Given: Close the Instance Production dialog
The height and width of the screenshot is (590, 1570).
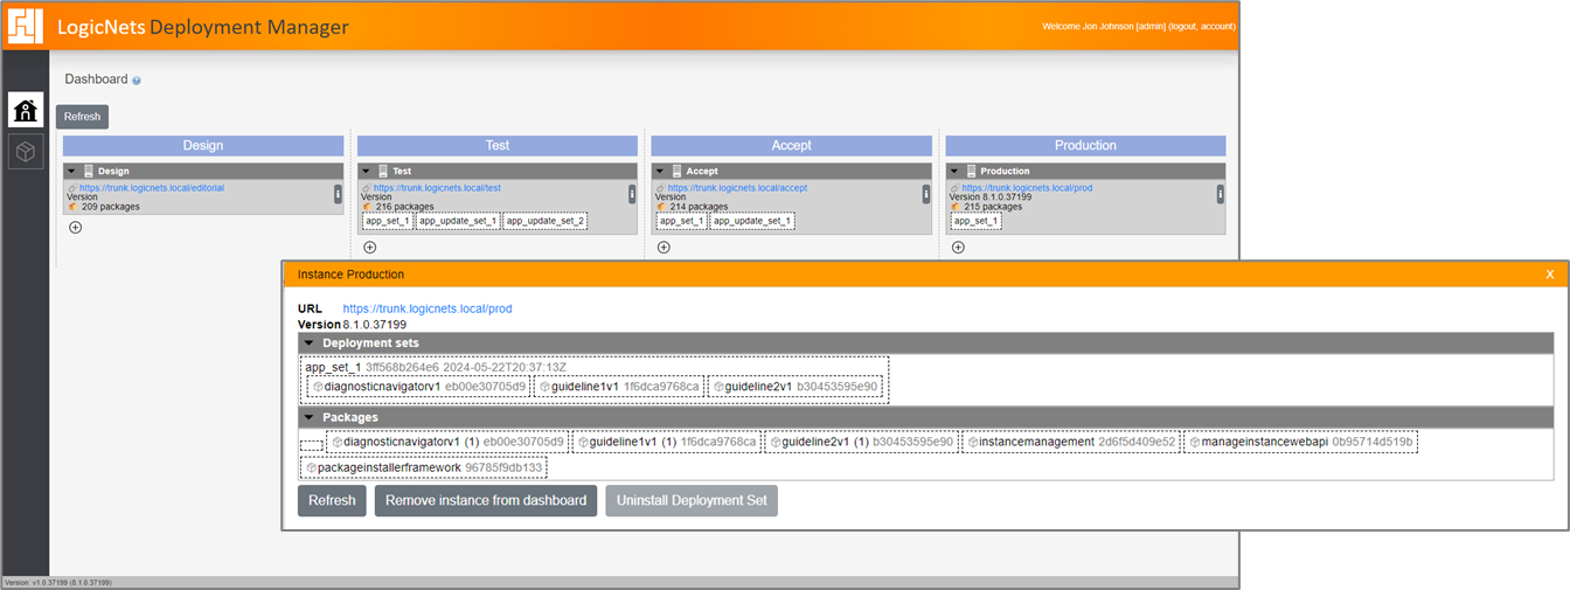Looking at the screenshot, I should (1550, 274).
